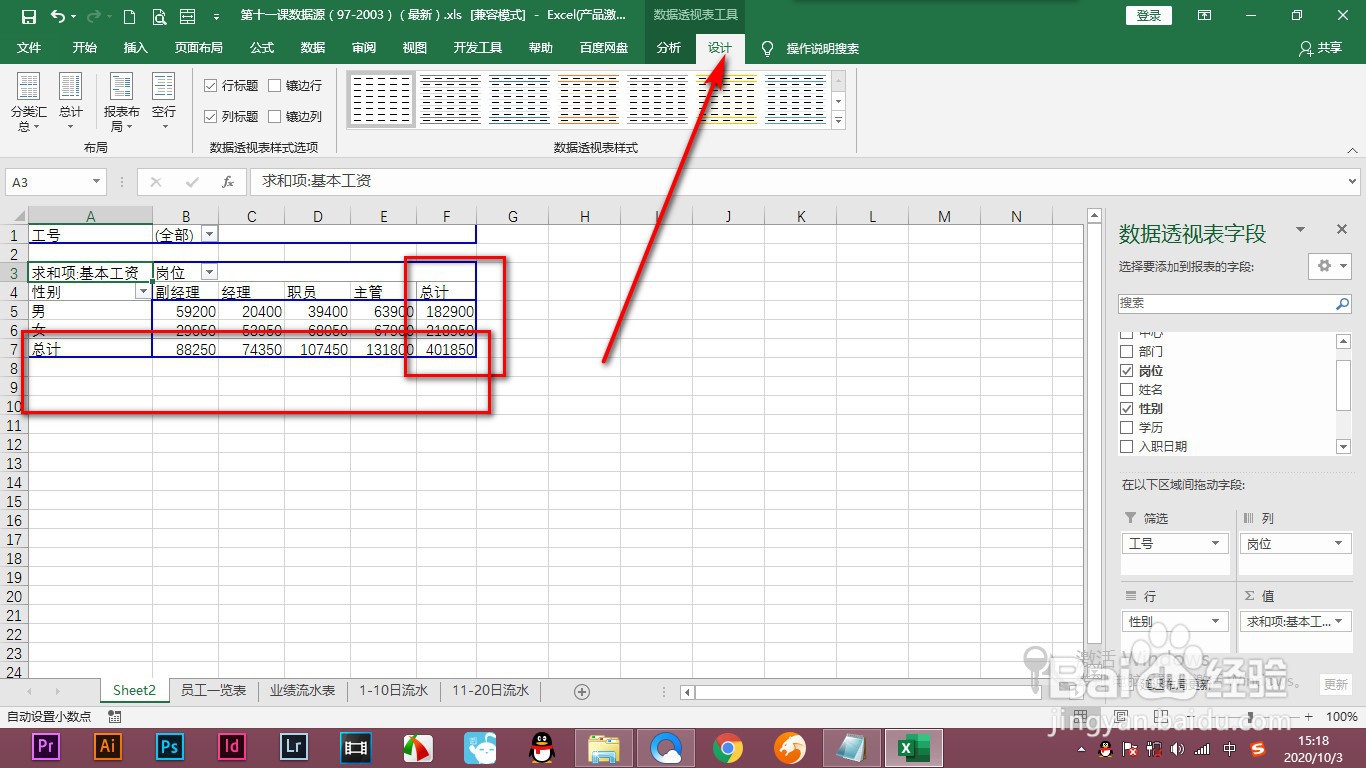Open File Explorer folder on taskbar
Image resolution: width=1366 pixels, height=768 pixels.
604,747
